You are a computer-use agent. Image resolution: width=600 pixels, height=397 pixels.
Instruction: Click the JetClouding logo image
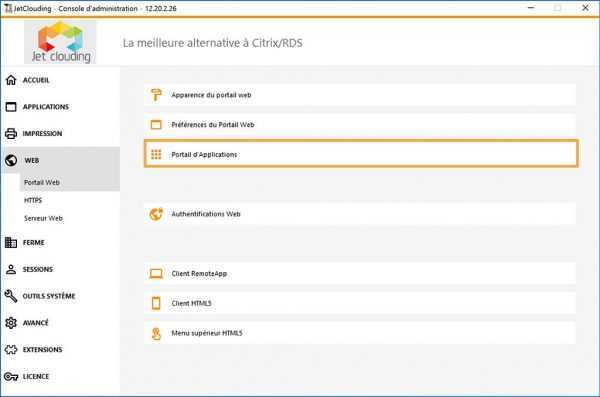60,42
